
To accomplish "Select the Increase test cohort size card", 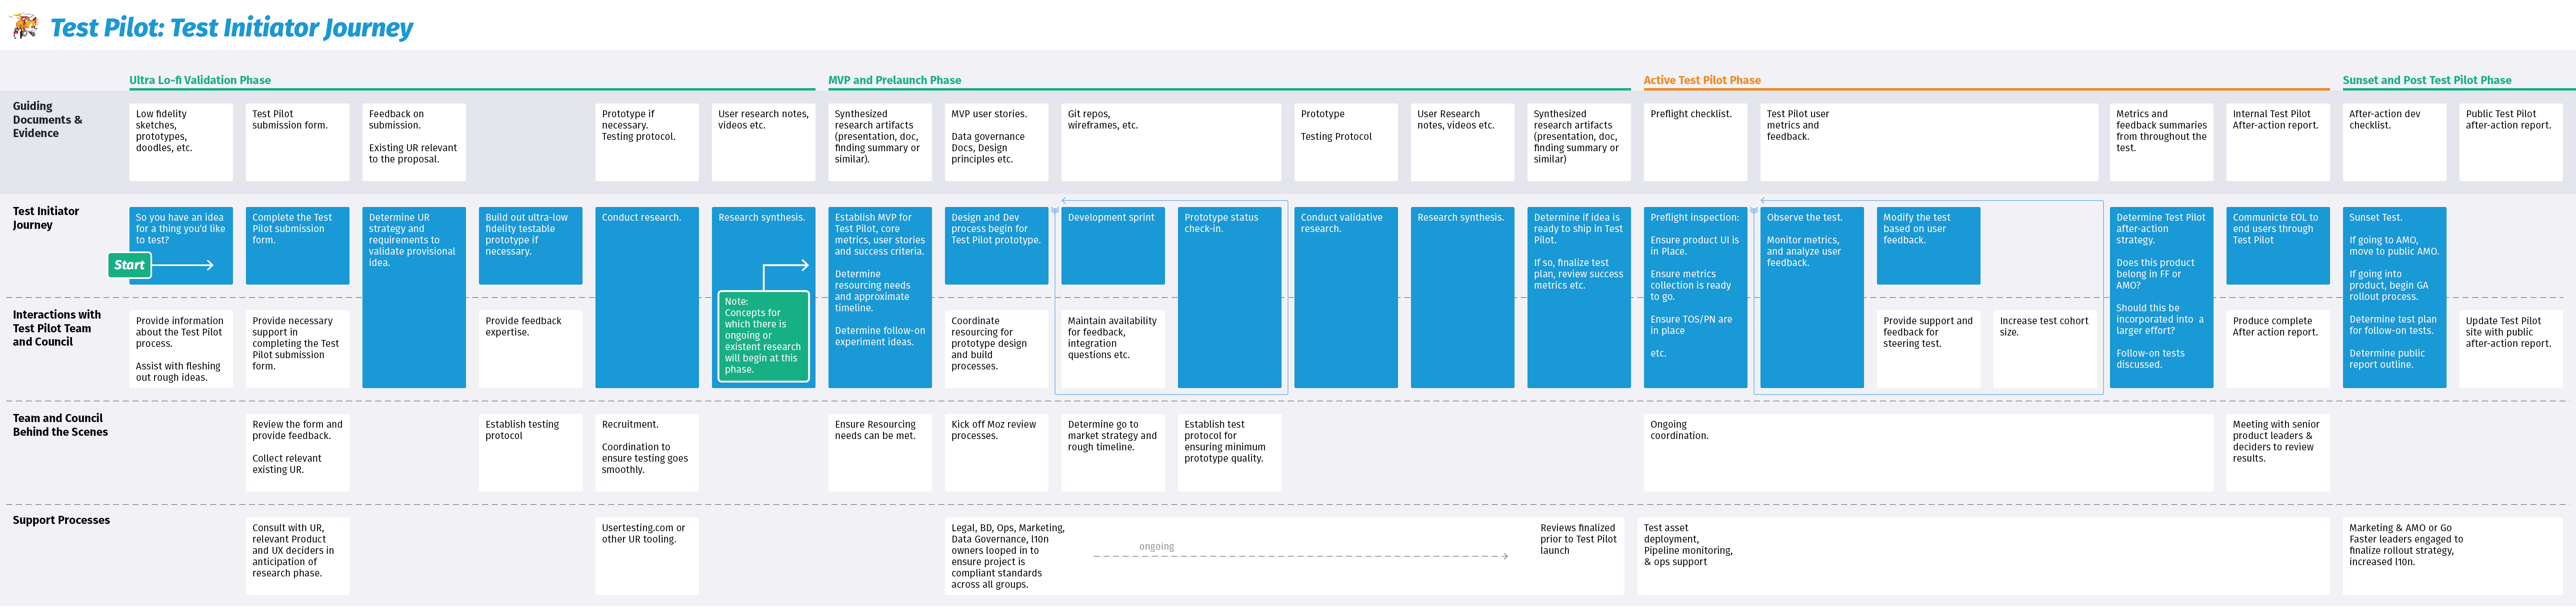I will 2044,349.
